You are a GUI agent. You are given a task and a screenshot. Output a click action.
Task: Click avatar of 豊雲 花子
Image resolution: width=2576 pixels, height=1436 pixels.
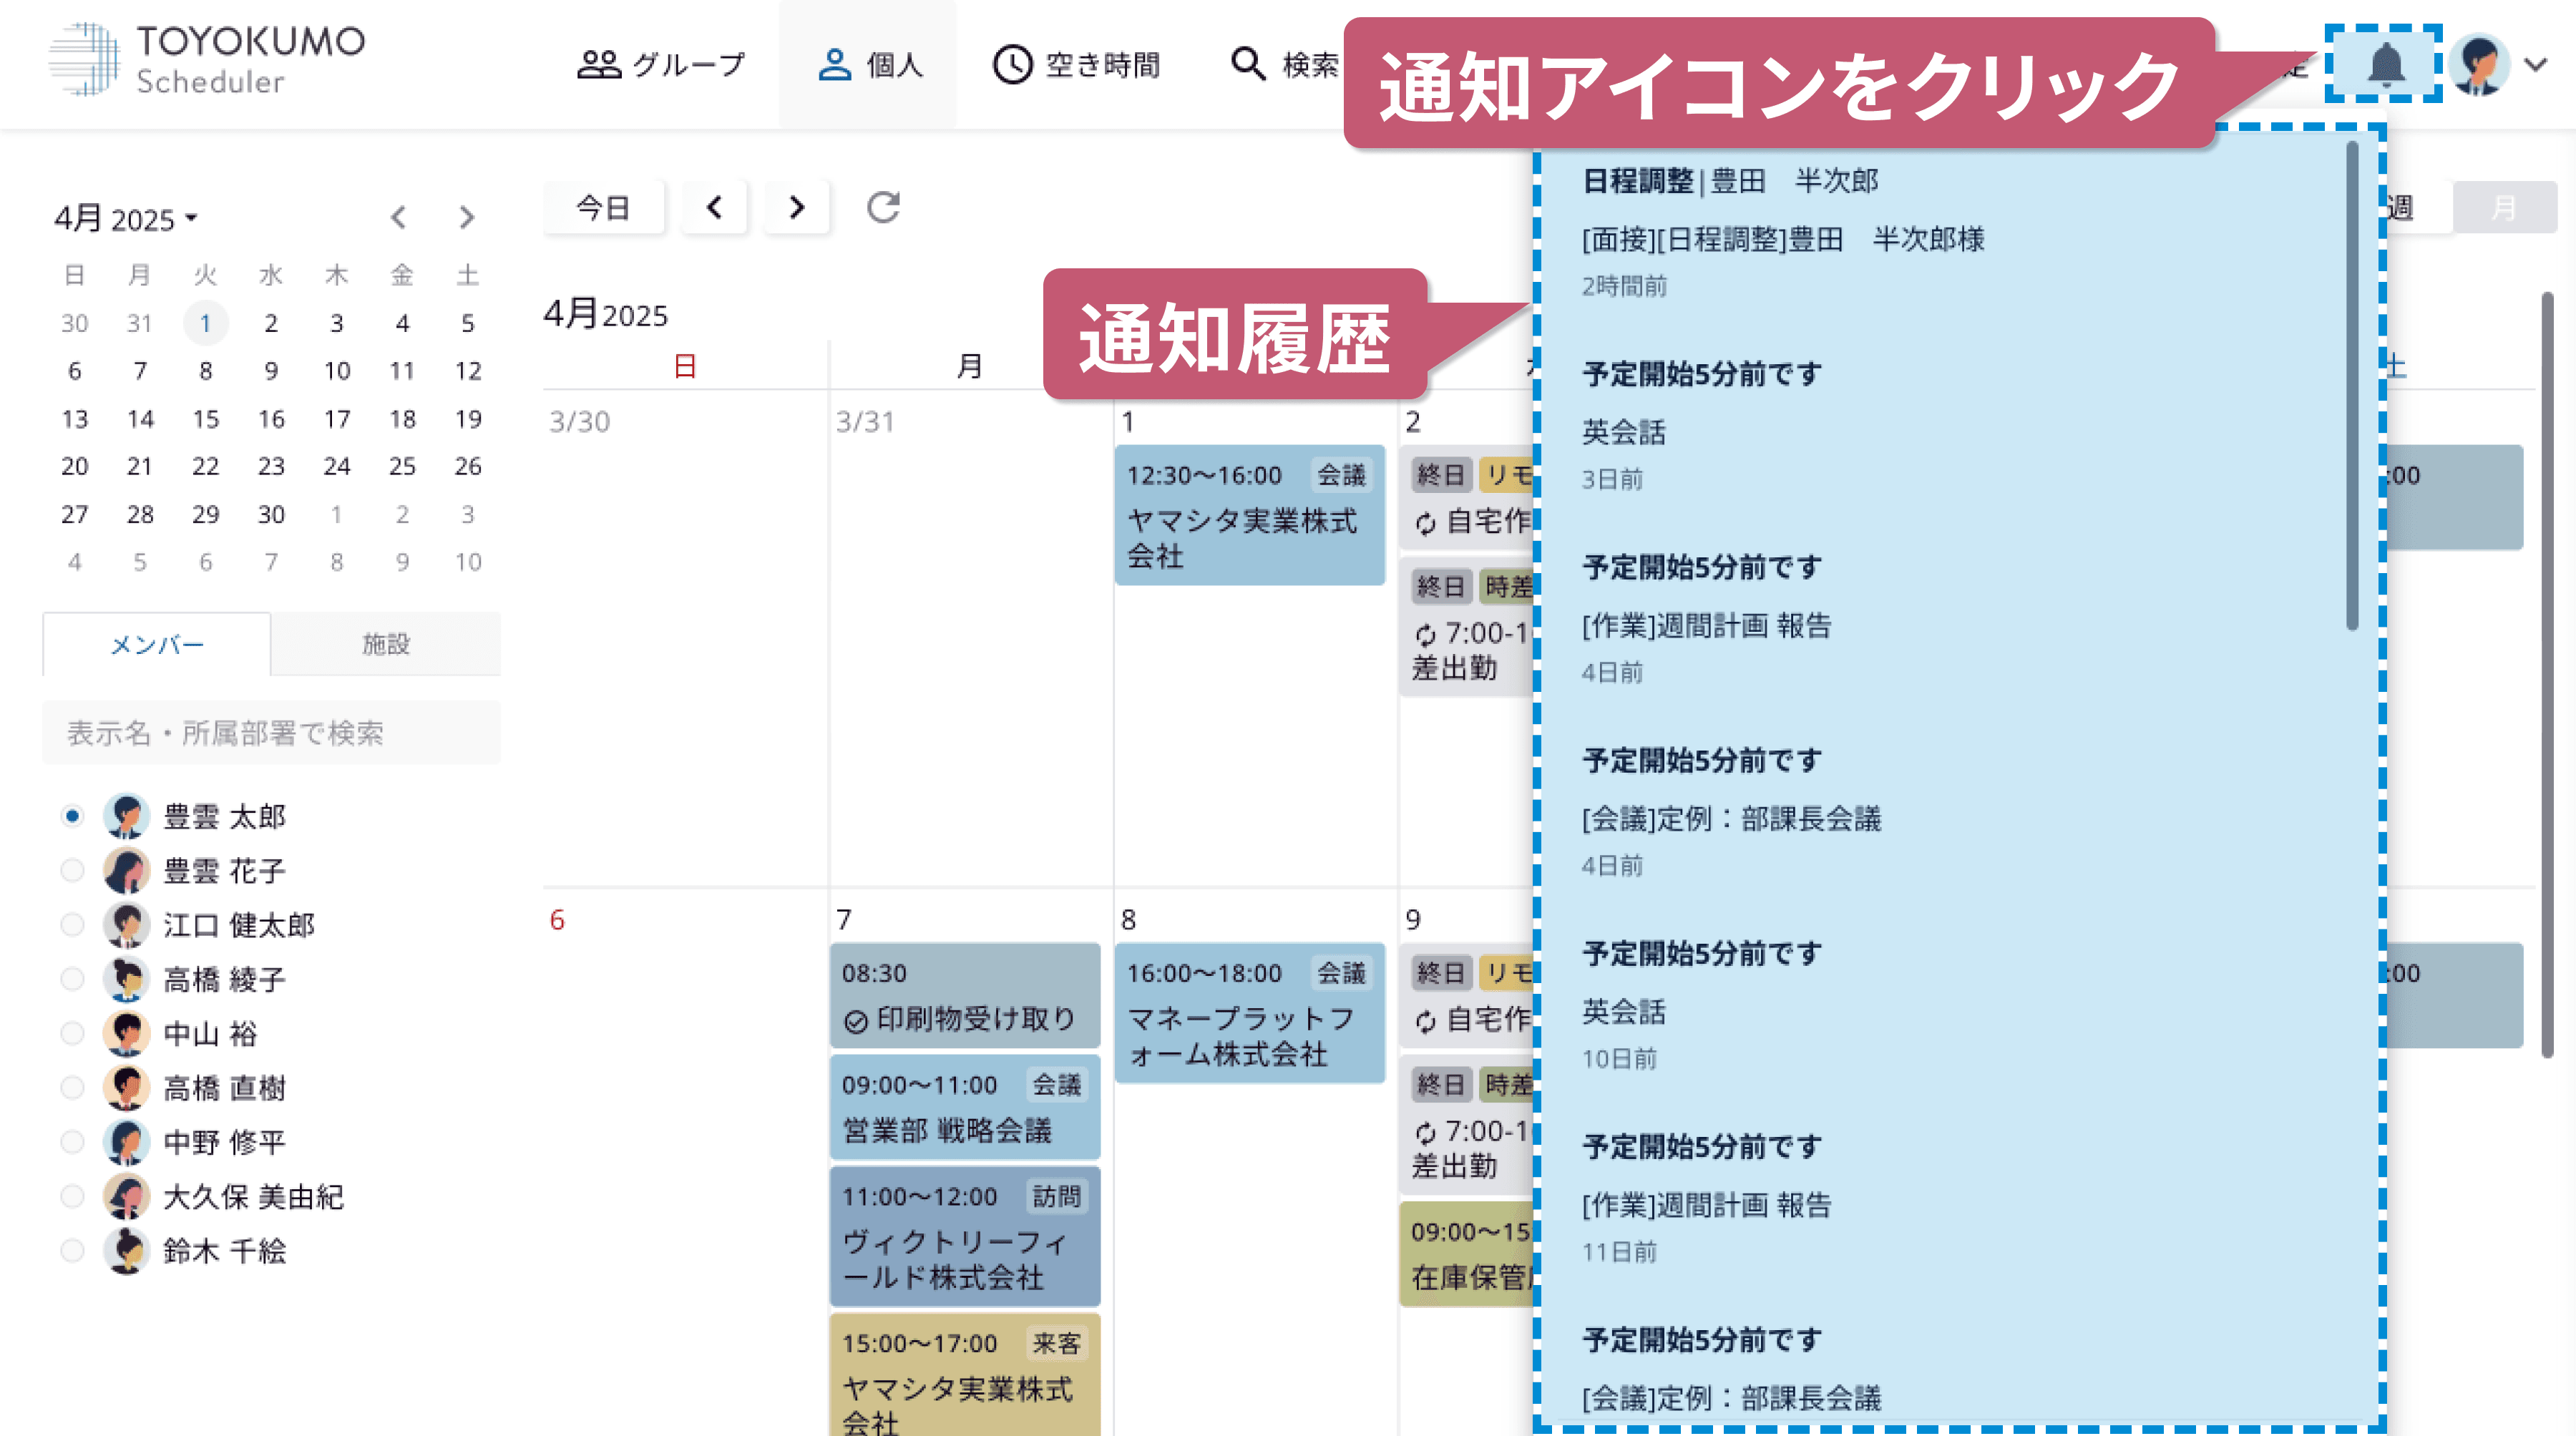pyautogui.click(x=126, y=870)
